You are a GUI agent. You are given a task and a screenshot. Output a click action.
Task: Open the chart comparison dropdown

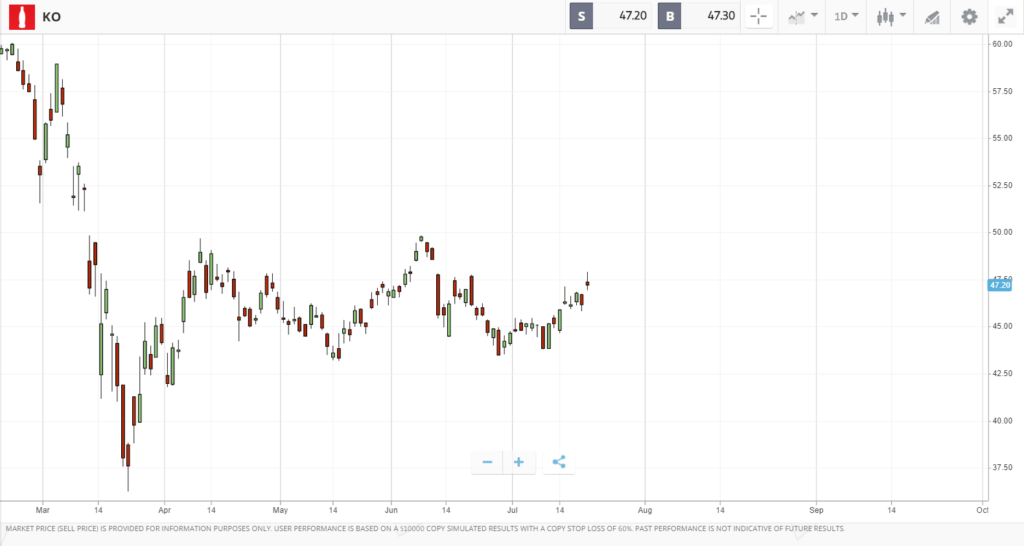click(803, 16)
